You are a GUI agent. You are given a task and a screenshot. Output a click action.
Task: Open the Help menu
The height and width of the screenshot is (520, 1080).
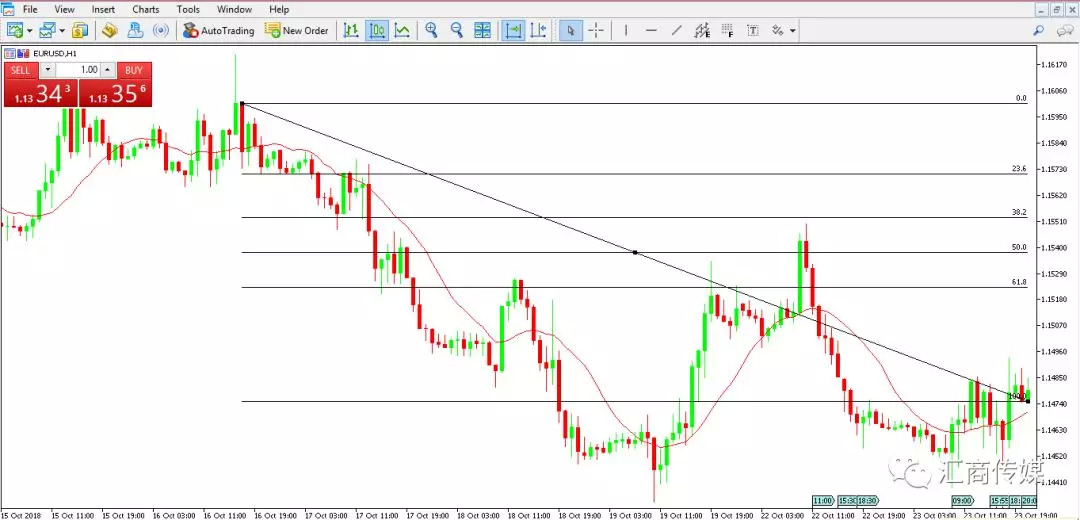[x=279, y=10]
